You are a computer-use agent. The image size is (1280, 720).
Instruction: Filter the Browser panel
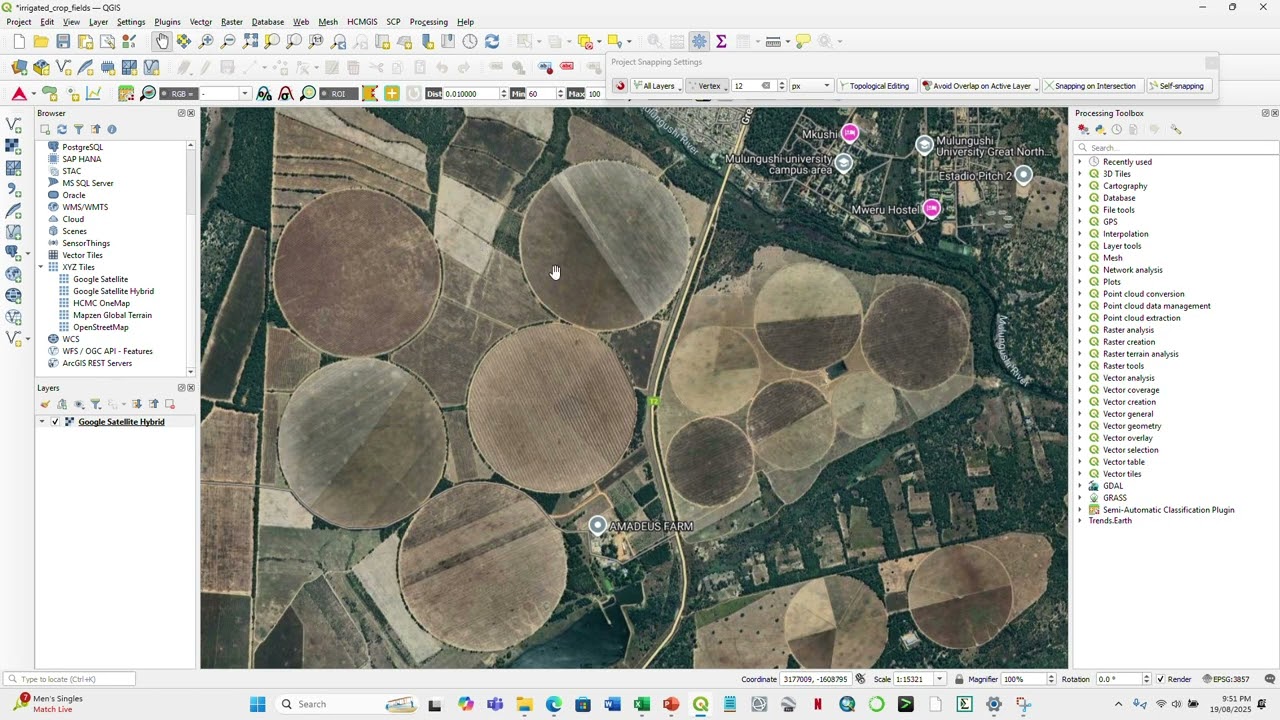coord(78,129)
